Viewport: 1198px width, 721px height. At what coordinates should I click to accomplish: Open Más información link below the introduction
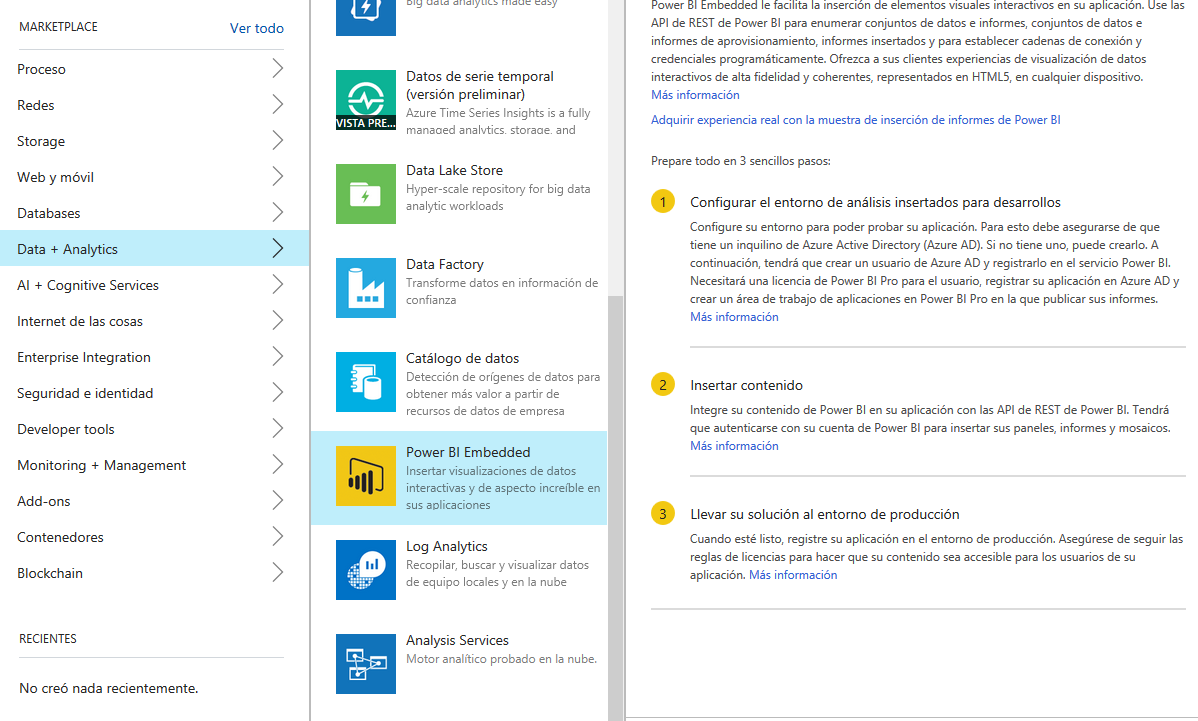coord(695,95)
